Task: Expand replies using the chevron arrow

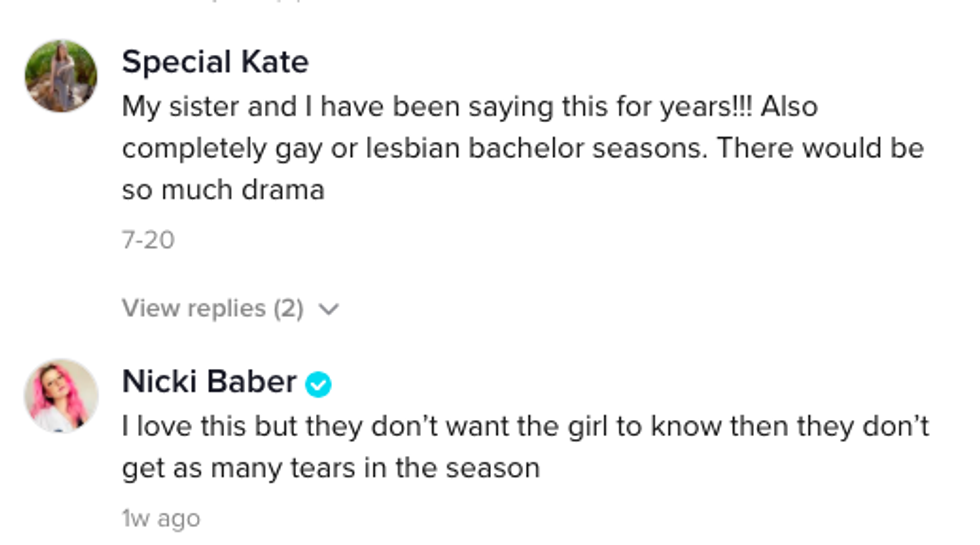Action: click(x=328, y=309)
